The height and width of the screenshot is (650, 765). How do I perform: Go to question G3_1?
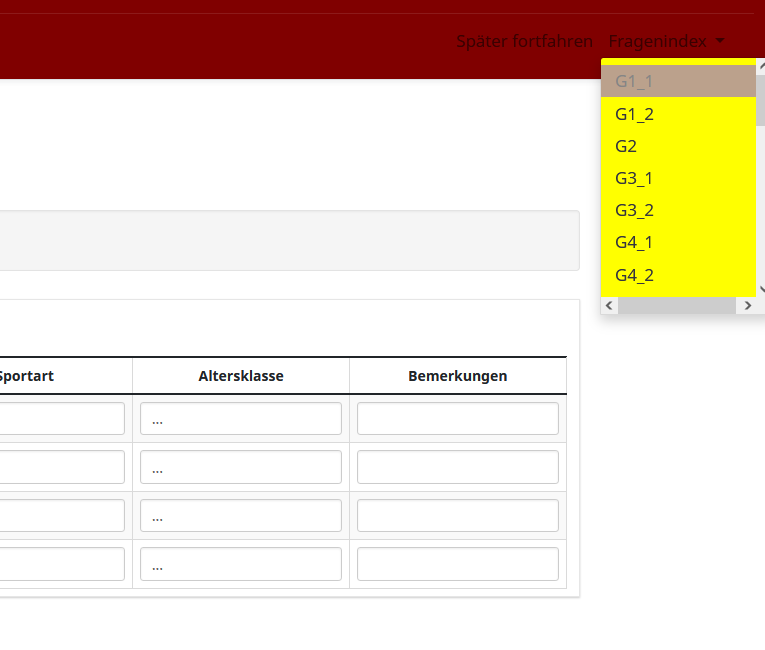[634, 178]
